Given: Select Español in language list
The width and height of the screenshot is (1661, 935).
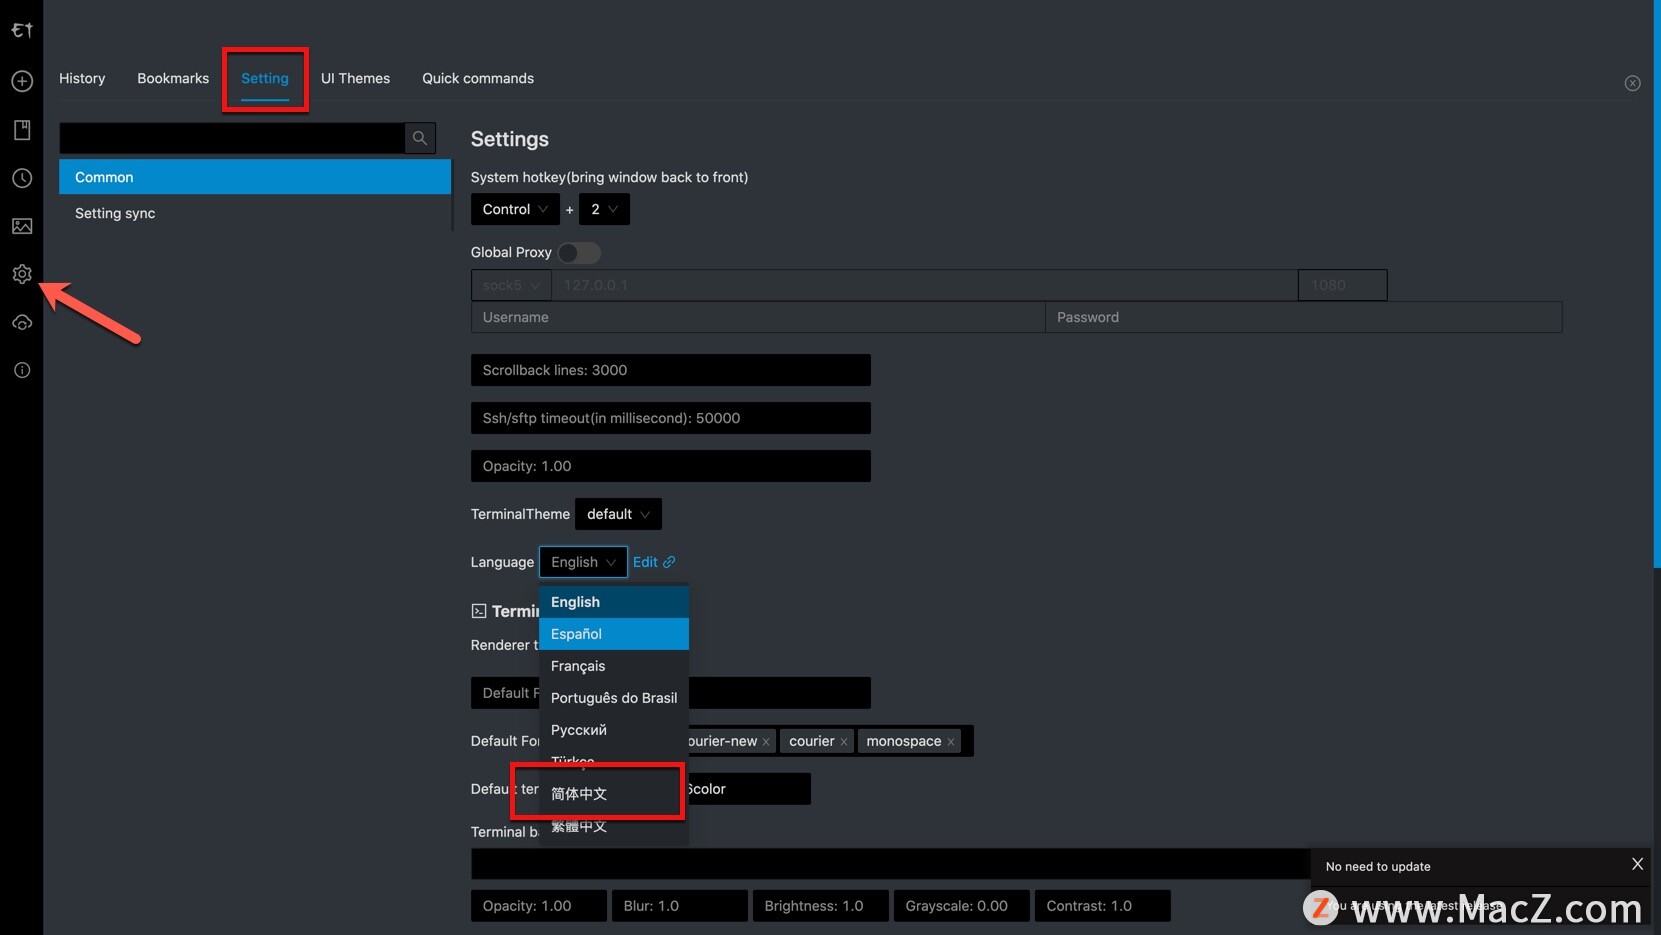Looking at the screenshot, I should [614, 634].
